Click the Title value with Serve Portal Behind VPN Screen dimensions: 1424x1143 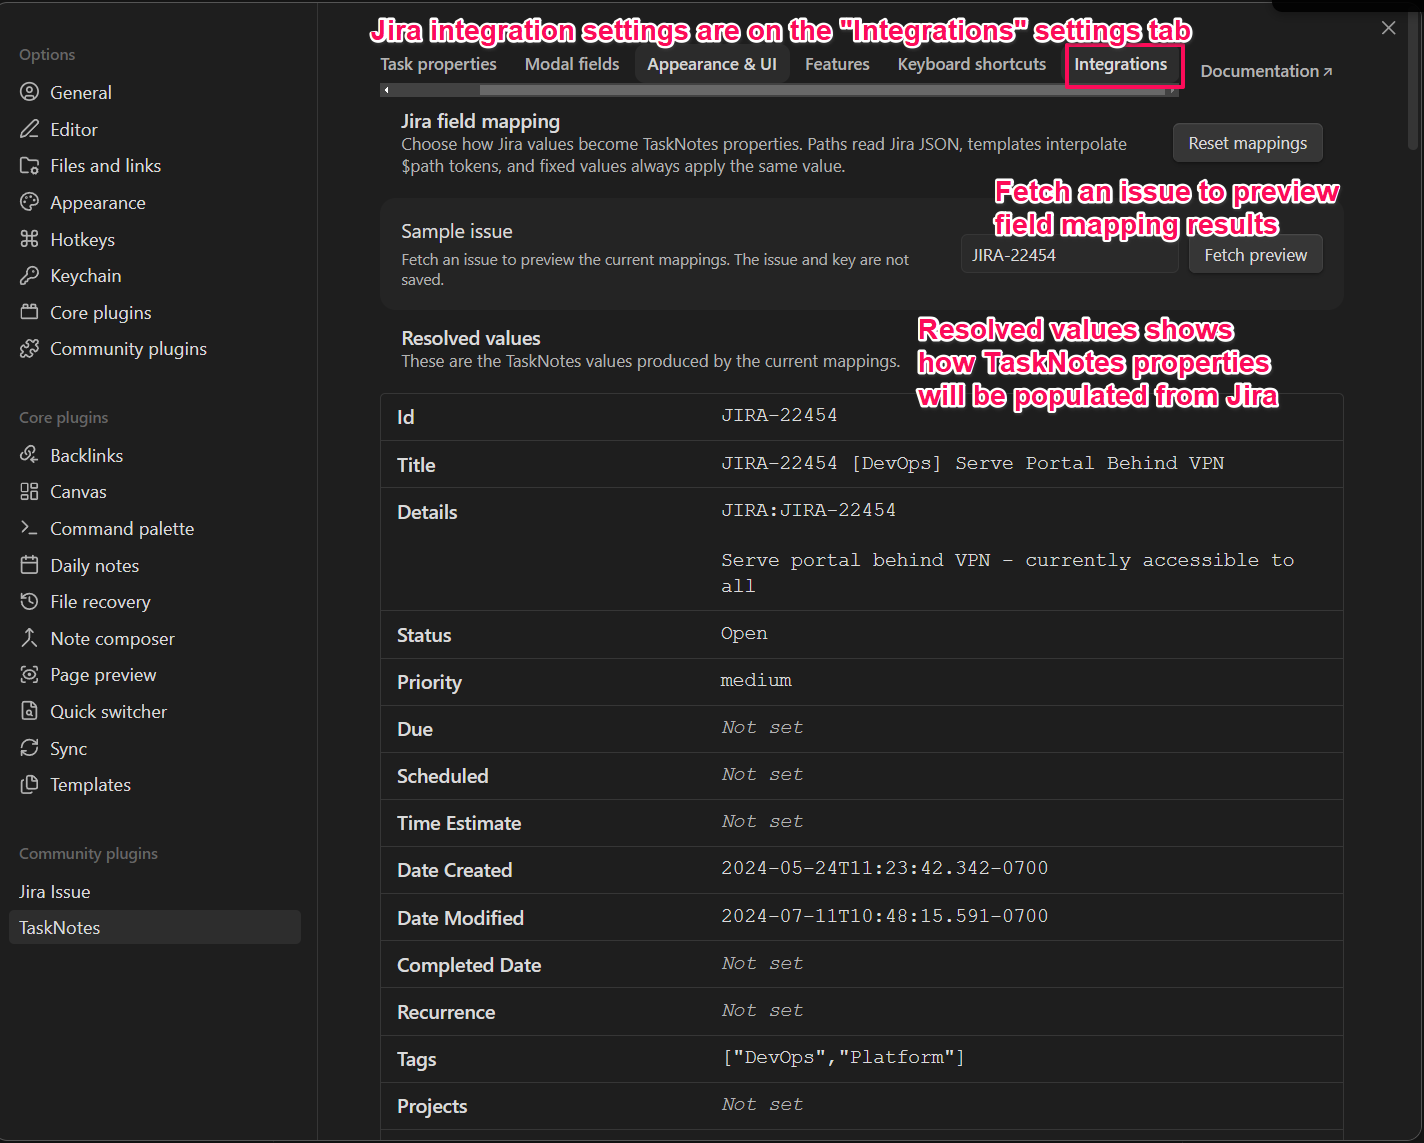(972, 463)
